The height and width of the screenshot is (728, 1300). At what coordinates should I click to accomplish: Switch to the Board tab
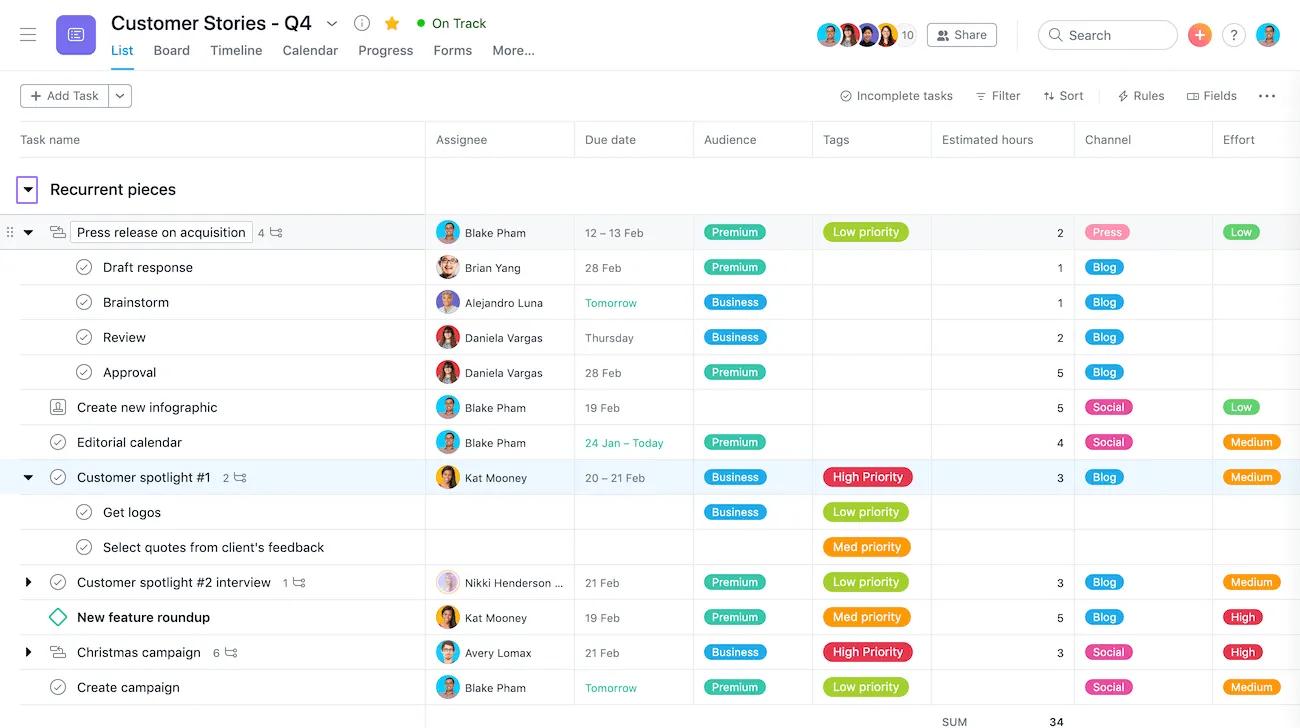pyautogui.click(x=171, y=50)
